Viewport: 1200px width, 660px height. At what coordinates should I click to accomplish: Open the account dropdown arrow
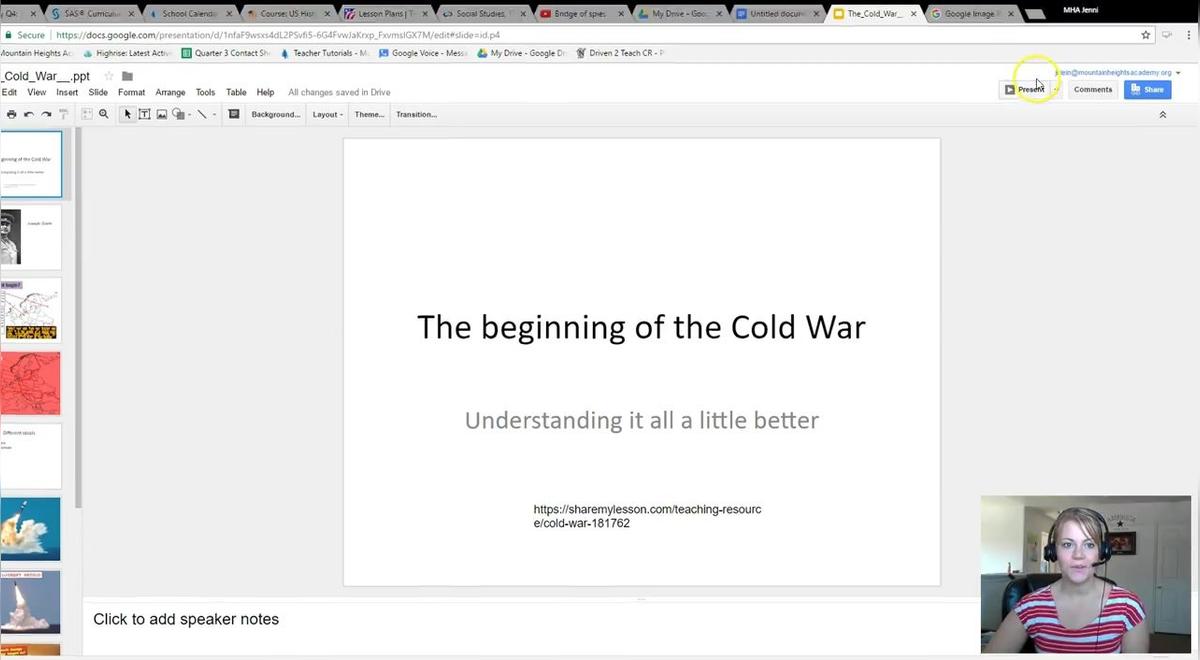(1178, 72)
